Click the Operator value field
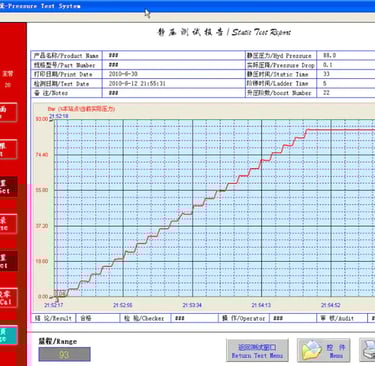 [292, 318]
